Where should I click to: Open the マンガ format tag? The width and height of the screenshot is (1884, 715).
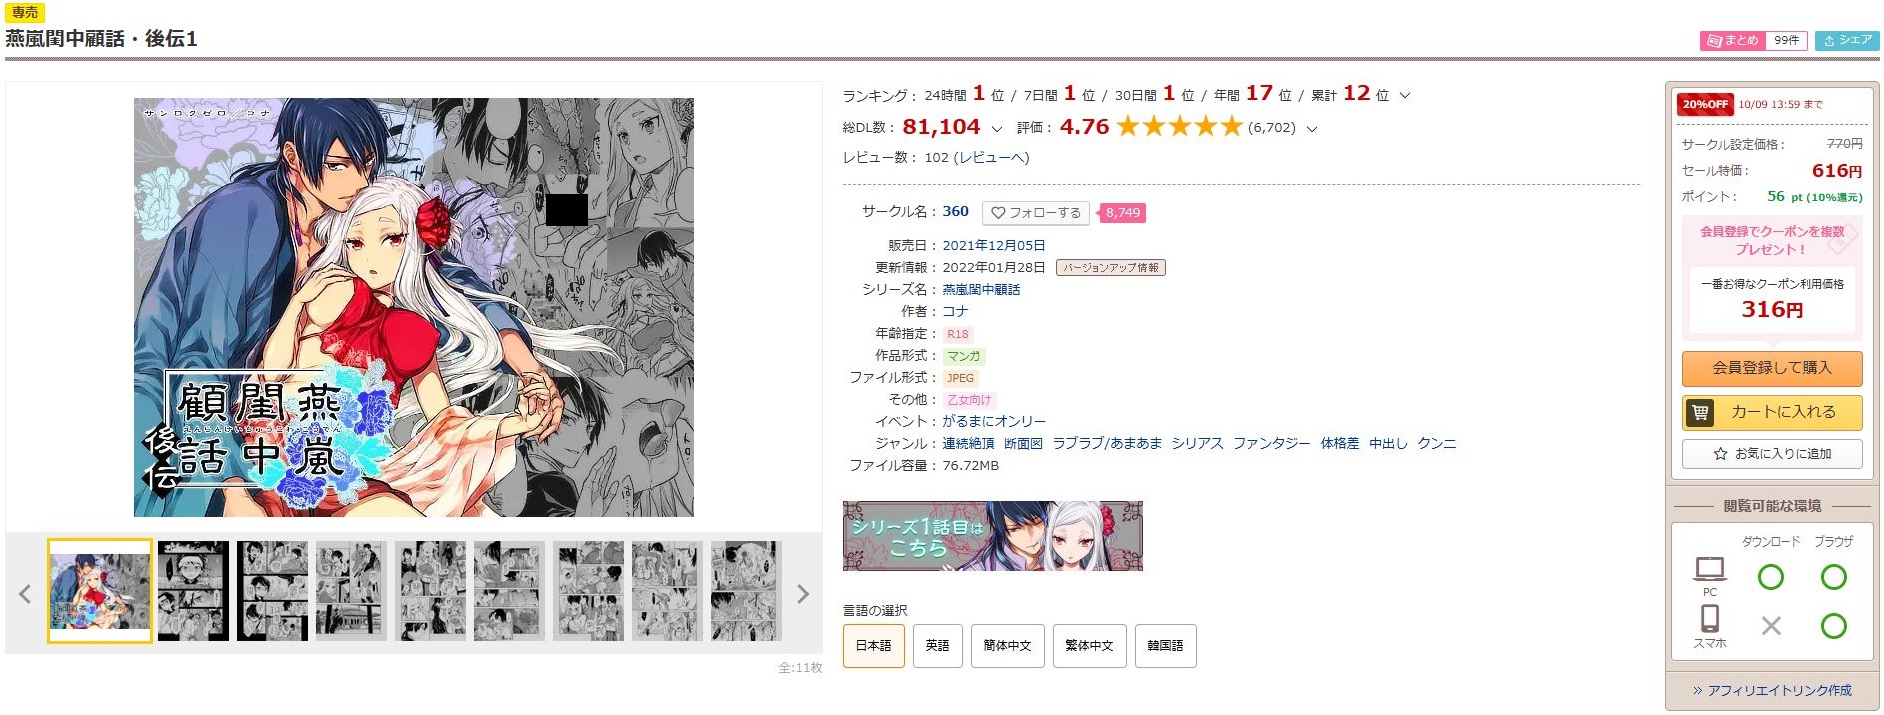click(964, 356)
